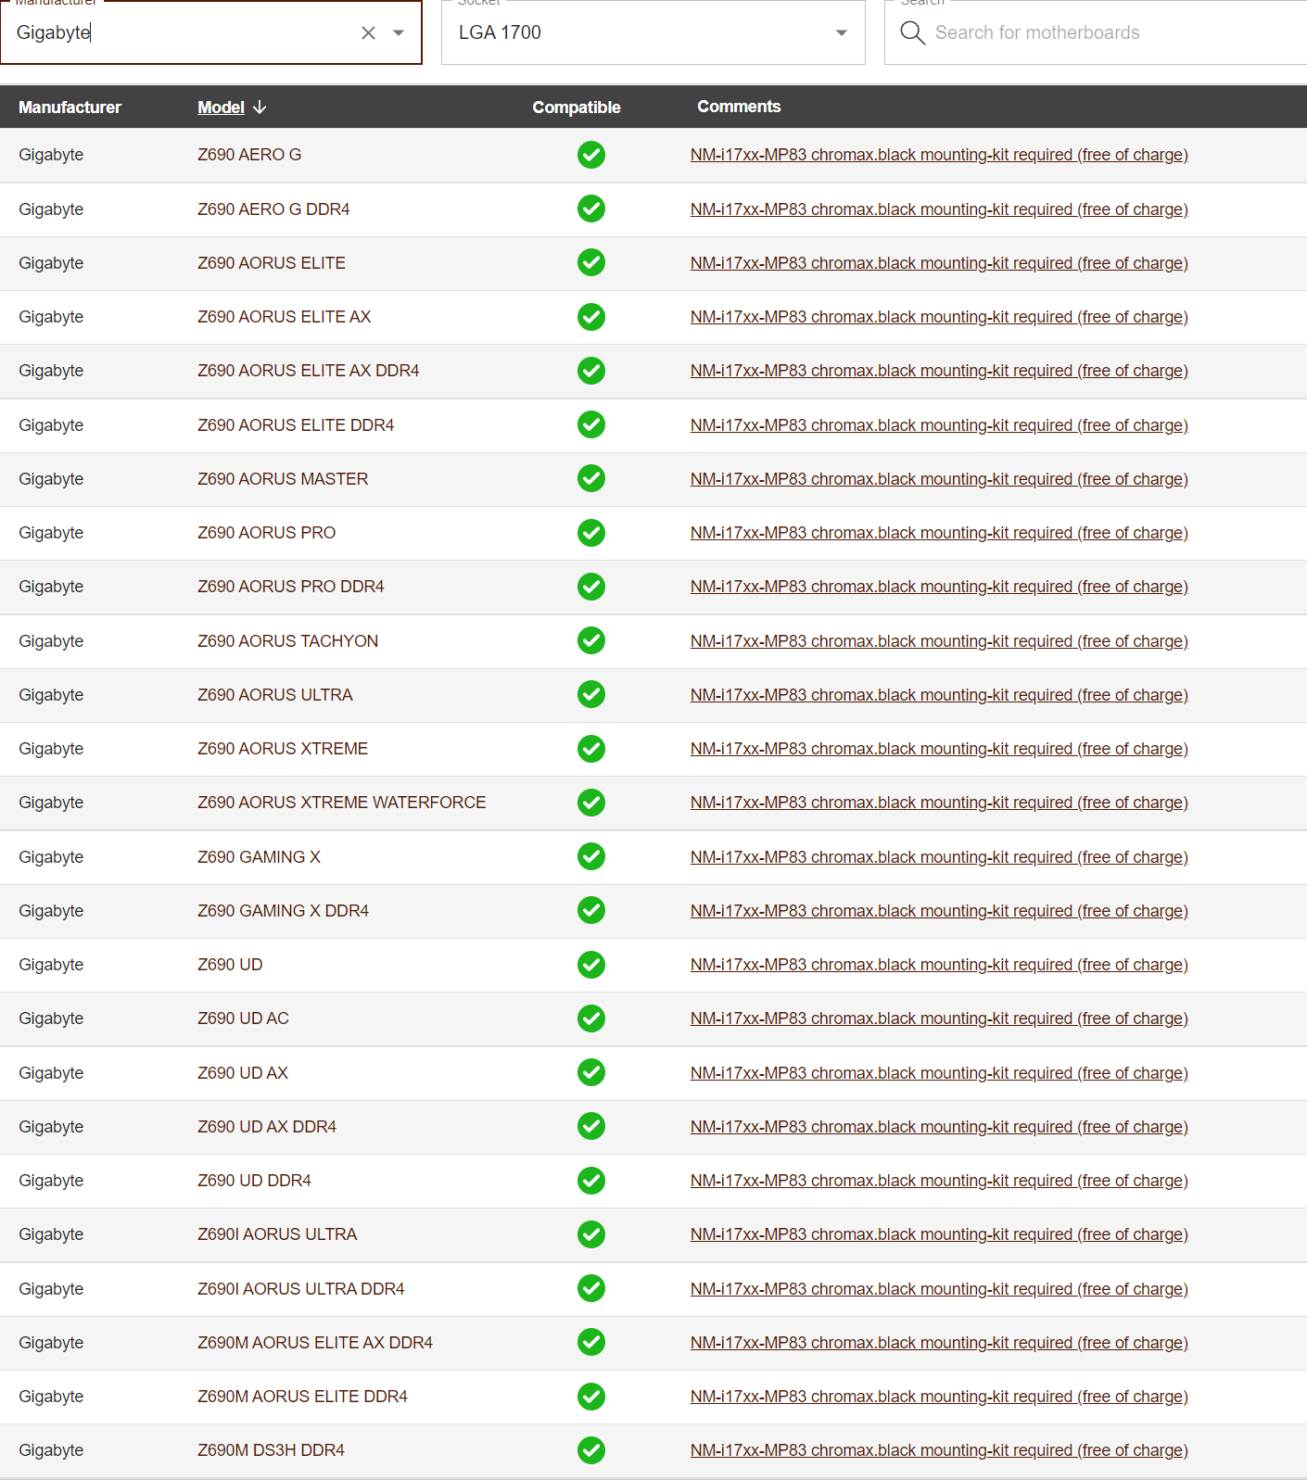Click green checkmark for Z690 AORUS MASTER
This screenshot has height=1480, width=1307.
[591, 479]
